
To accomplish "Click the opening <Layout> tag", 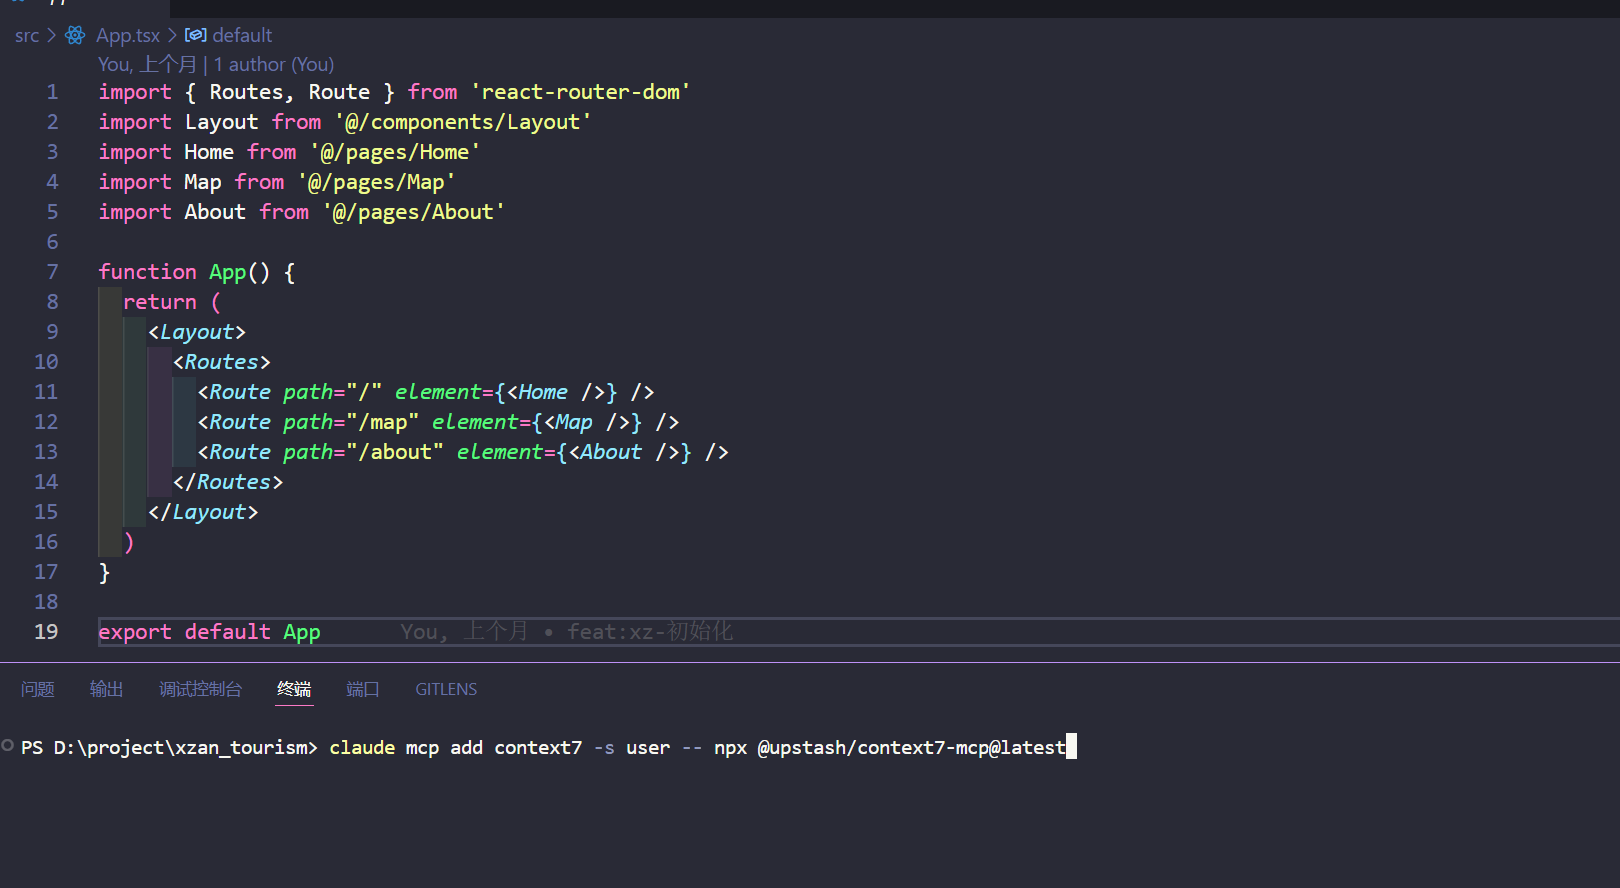I will (197, 332).
